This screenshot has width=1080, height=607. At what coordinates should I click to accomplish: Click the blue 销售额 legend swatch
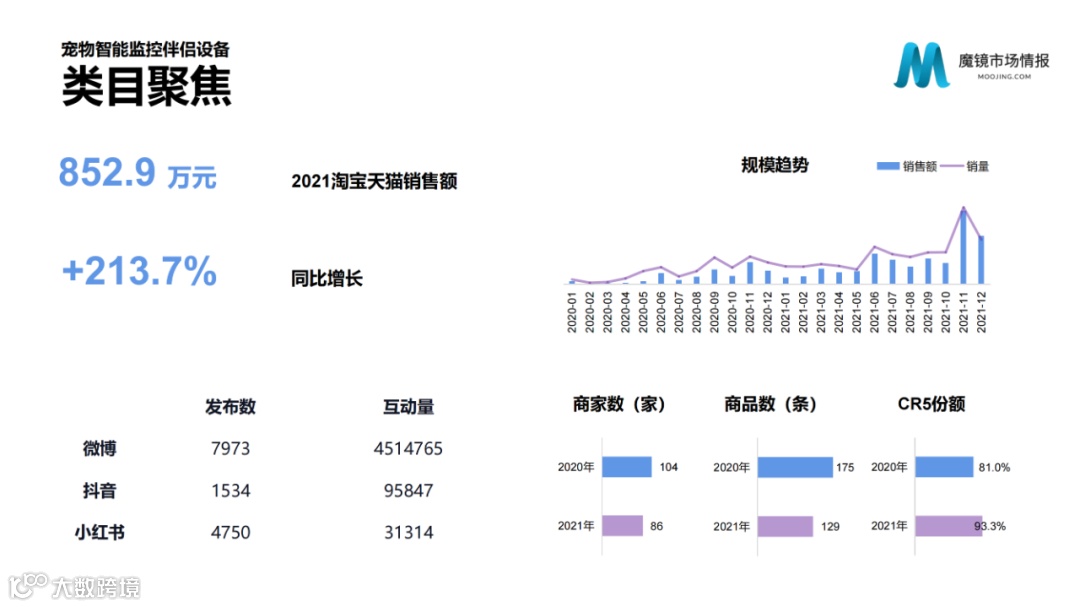click(x=888, y=166)
